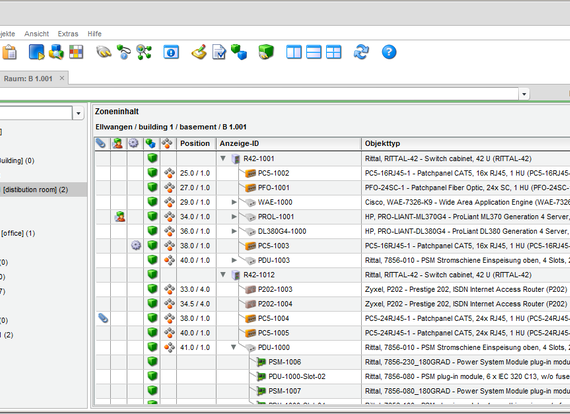The width and height of the screenshot is (570, 414).
Task: Click person icon in PROL-1001 row
Action: click(120, 217)
